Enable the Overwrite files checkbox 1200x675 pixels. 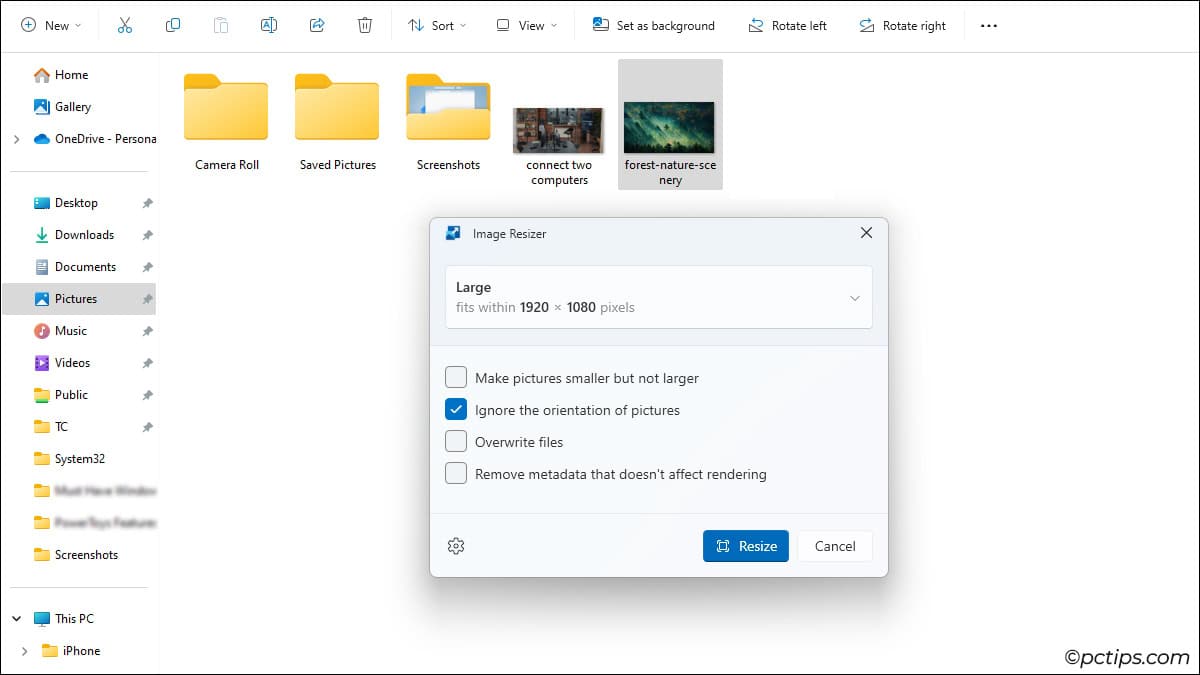456,441
